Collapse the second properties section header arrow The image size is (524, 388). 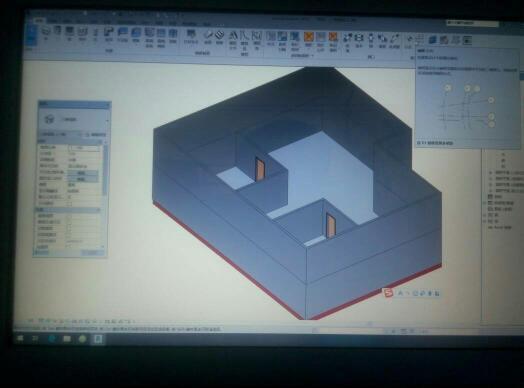click(x=99, y=210)
